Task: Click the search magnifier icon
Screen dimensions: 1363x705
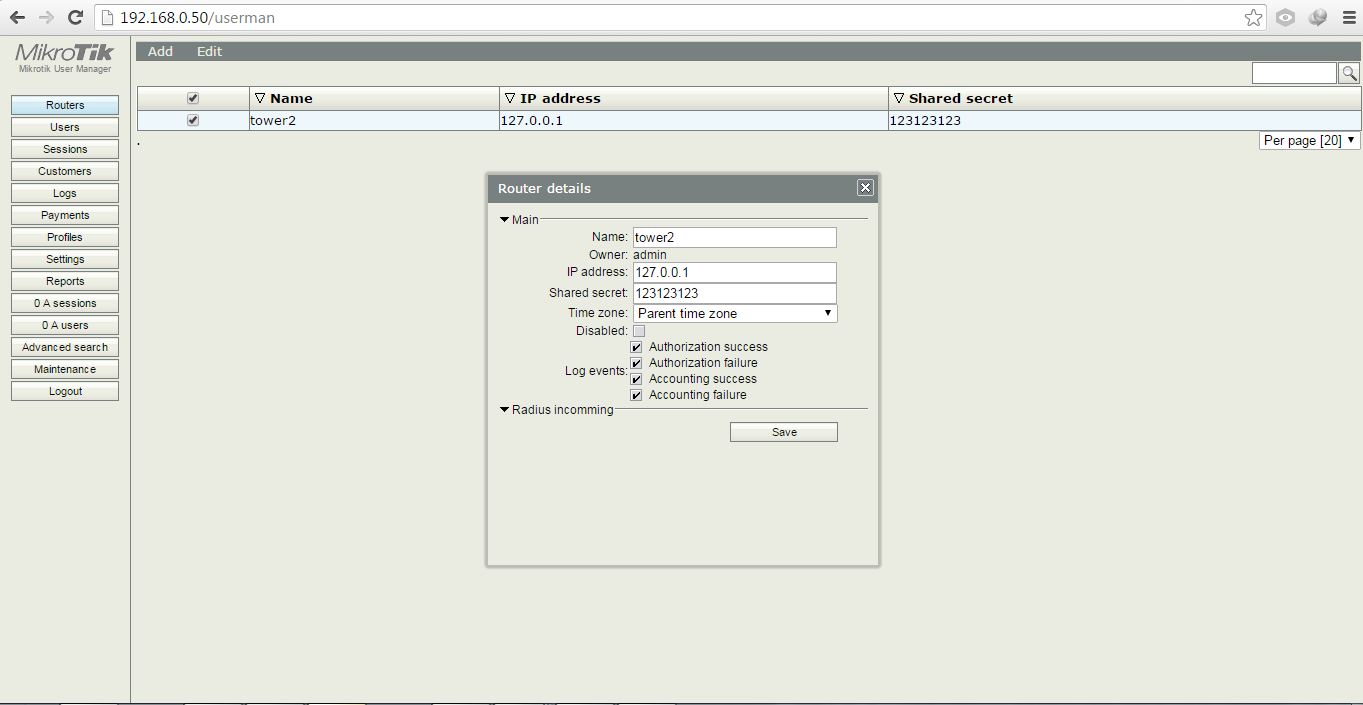Action: 1349,73
